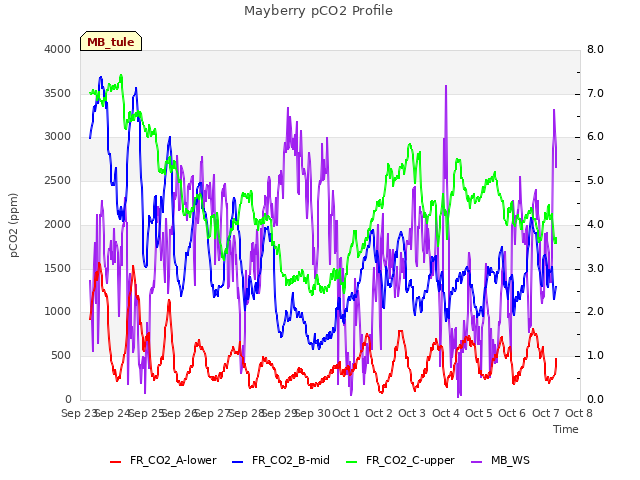Click the 1000 left axis tick label
This screenshot has height=480, width=640.
tap(58, 312)
